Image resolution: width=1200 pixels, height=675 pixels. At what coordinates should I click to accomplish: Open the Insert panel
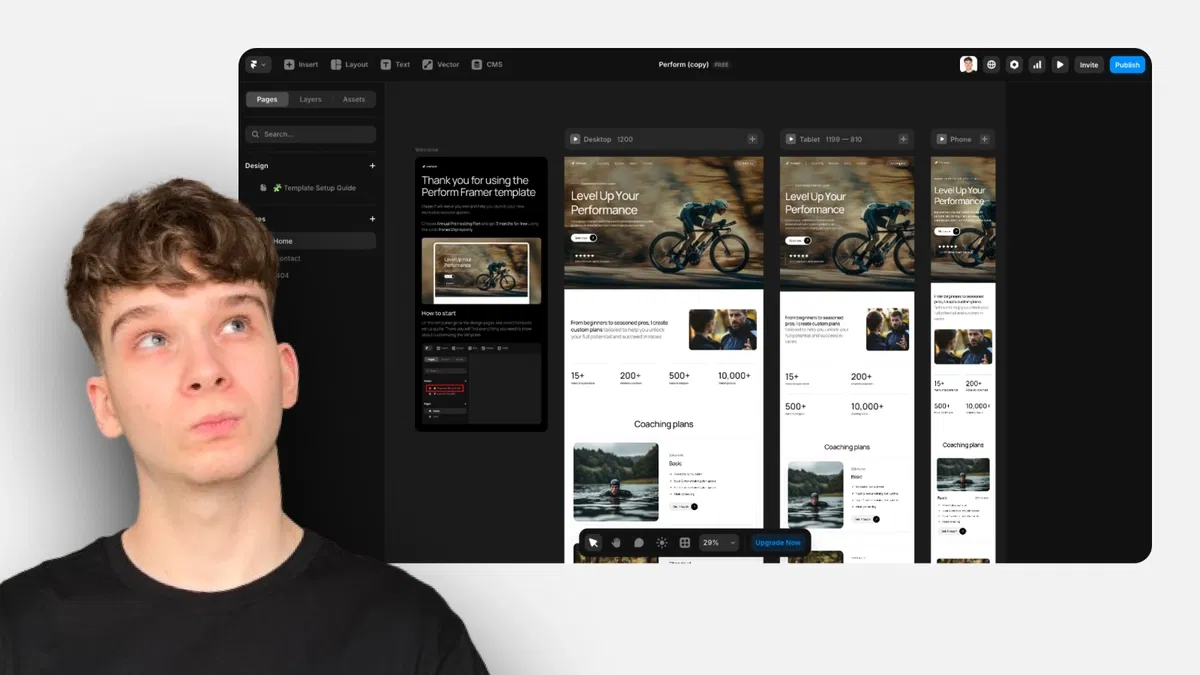click(300, 64)
